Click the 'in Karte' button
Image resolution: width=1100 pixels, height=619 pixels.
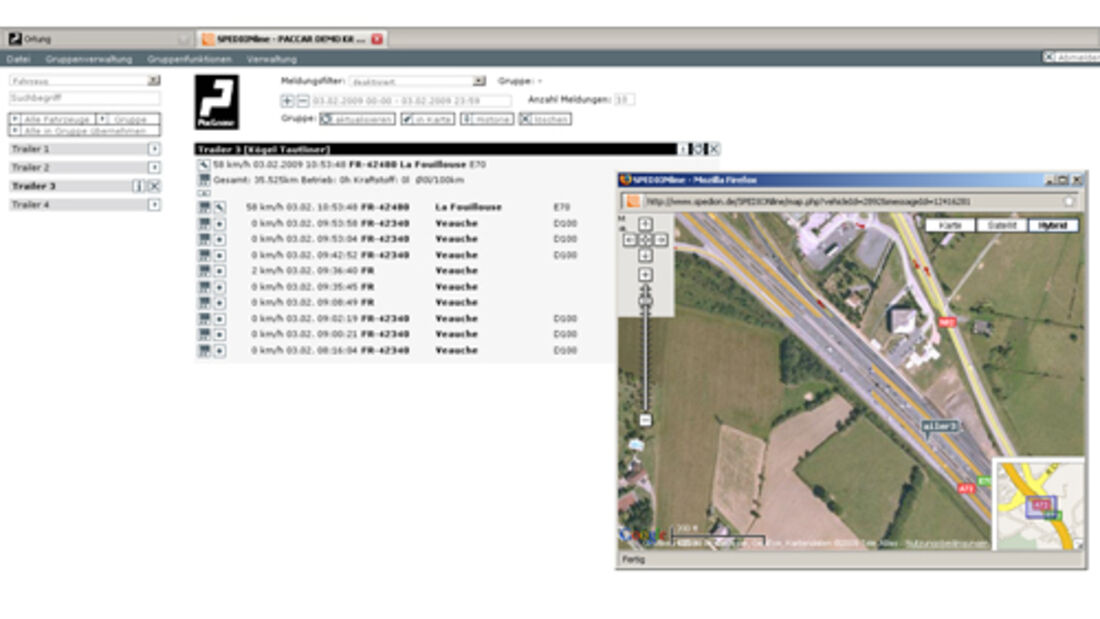[x=427, y=119]
